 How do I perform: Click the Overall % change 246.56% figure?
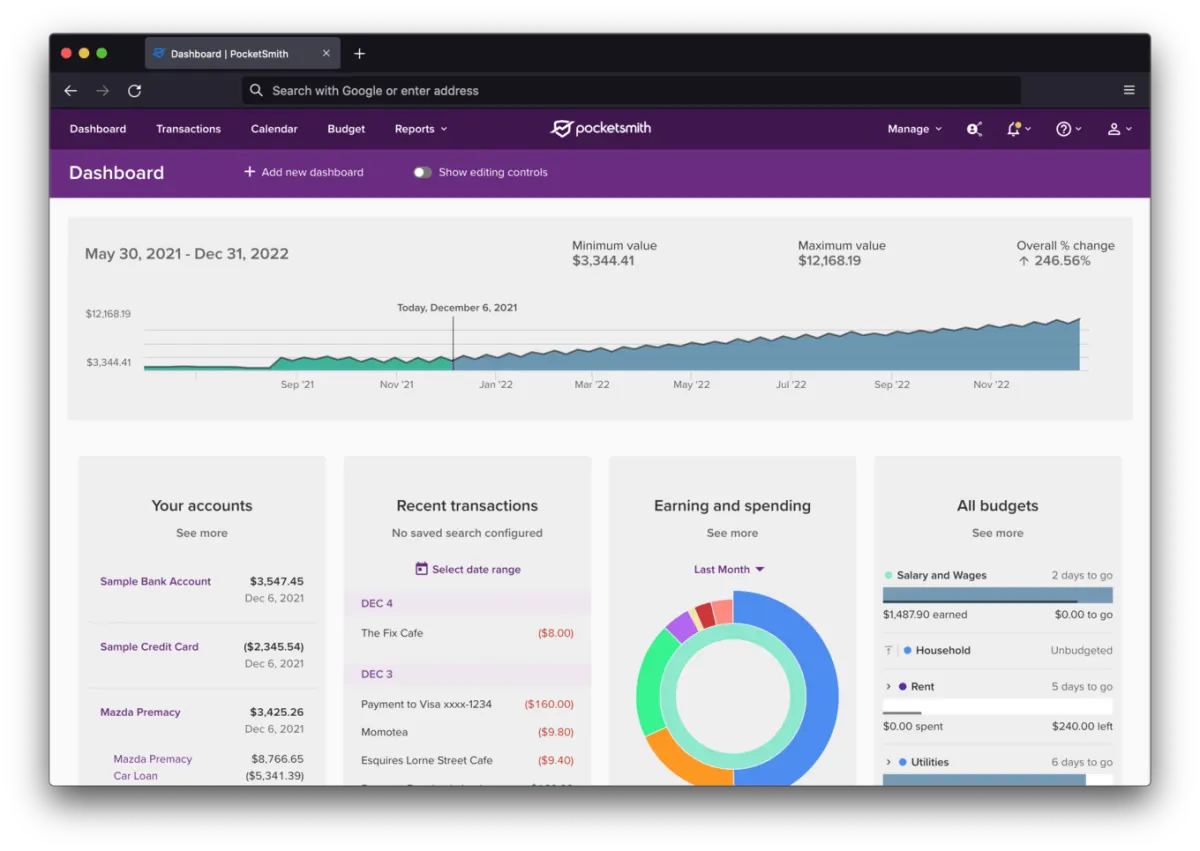(1054, 261)
